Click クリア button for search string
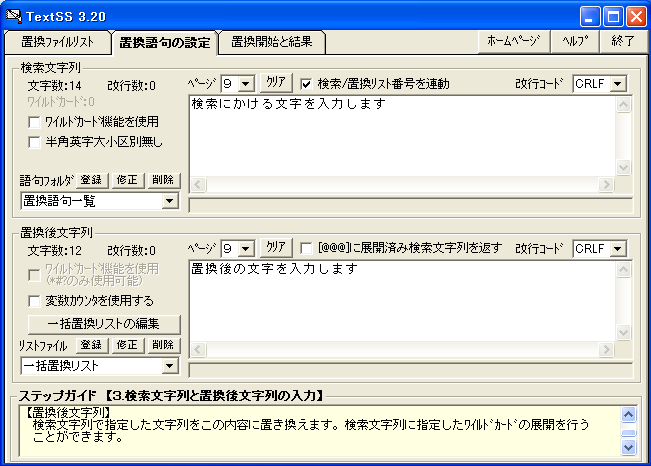The width and height of the screenshot is (651, 466). 276,83
